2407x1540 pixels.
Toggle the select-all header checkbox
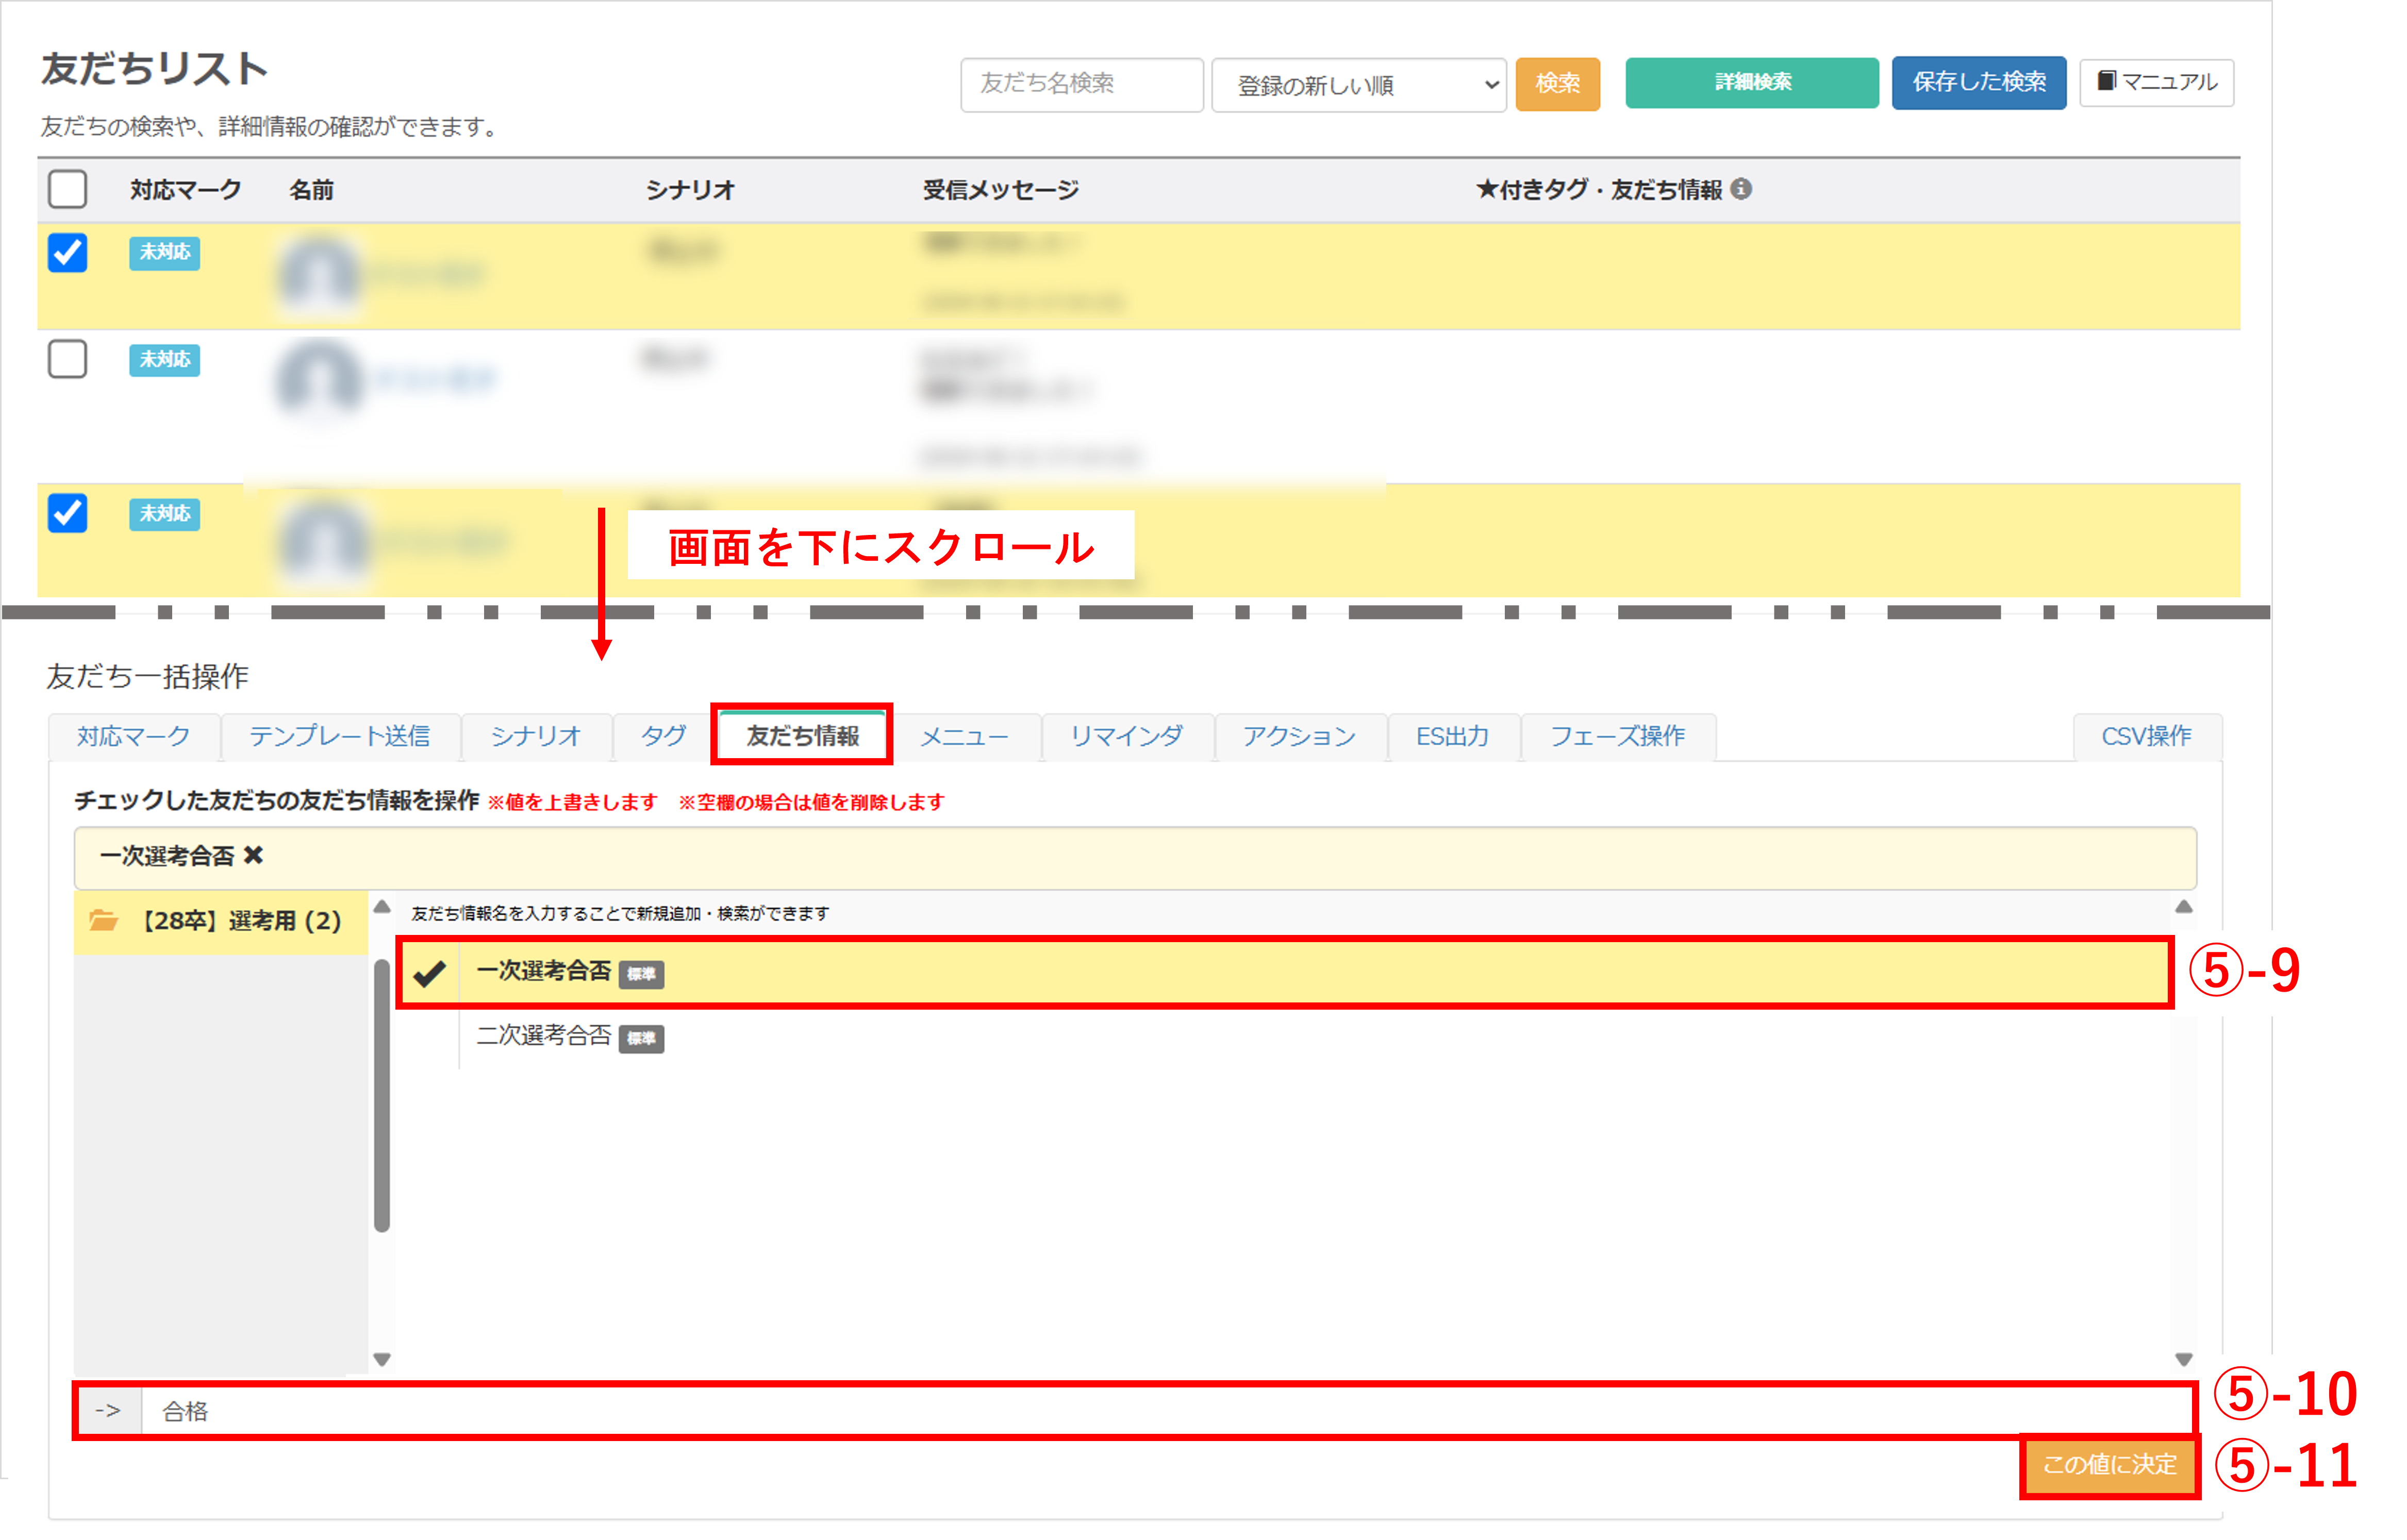(67, 189)
